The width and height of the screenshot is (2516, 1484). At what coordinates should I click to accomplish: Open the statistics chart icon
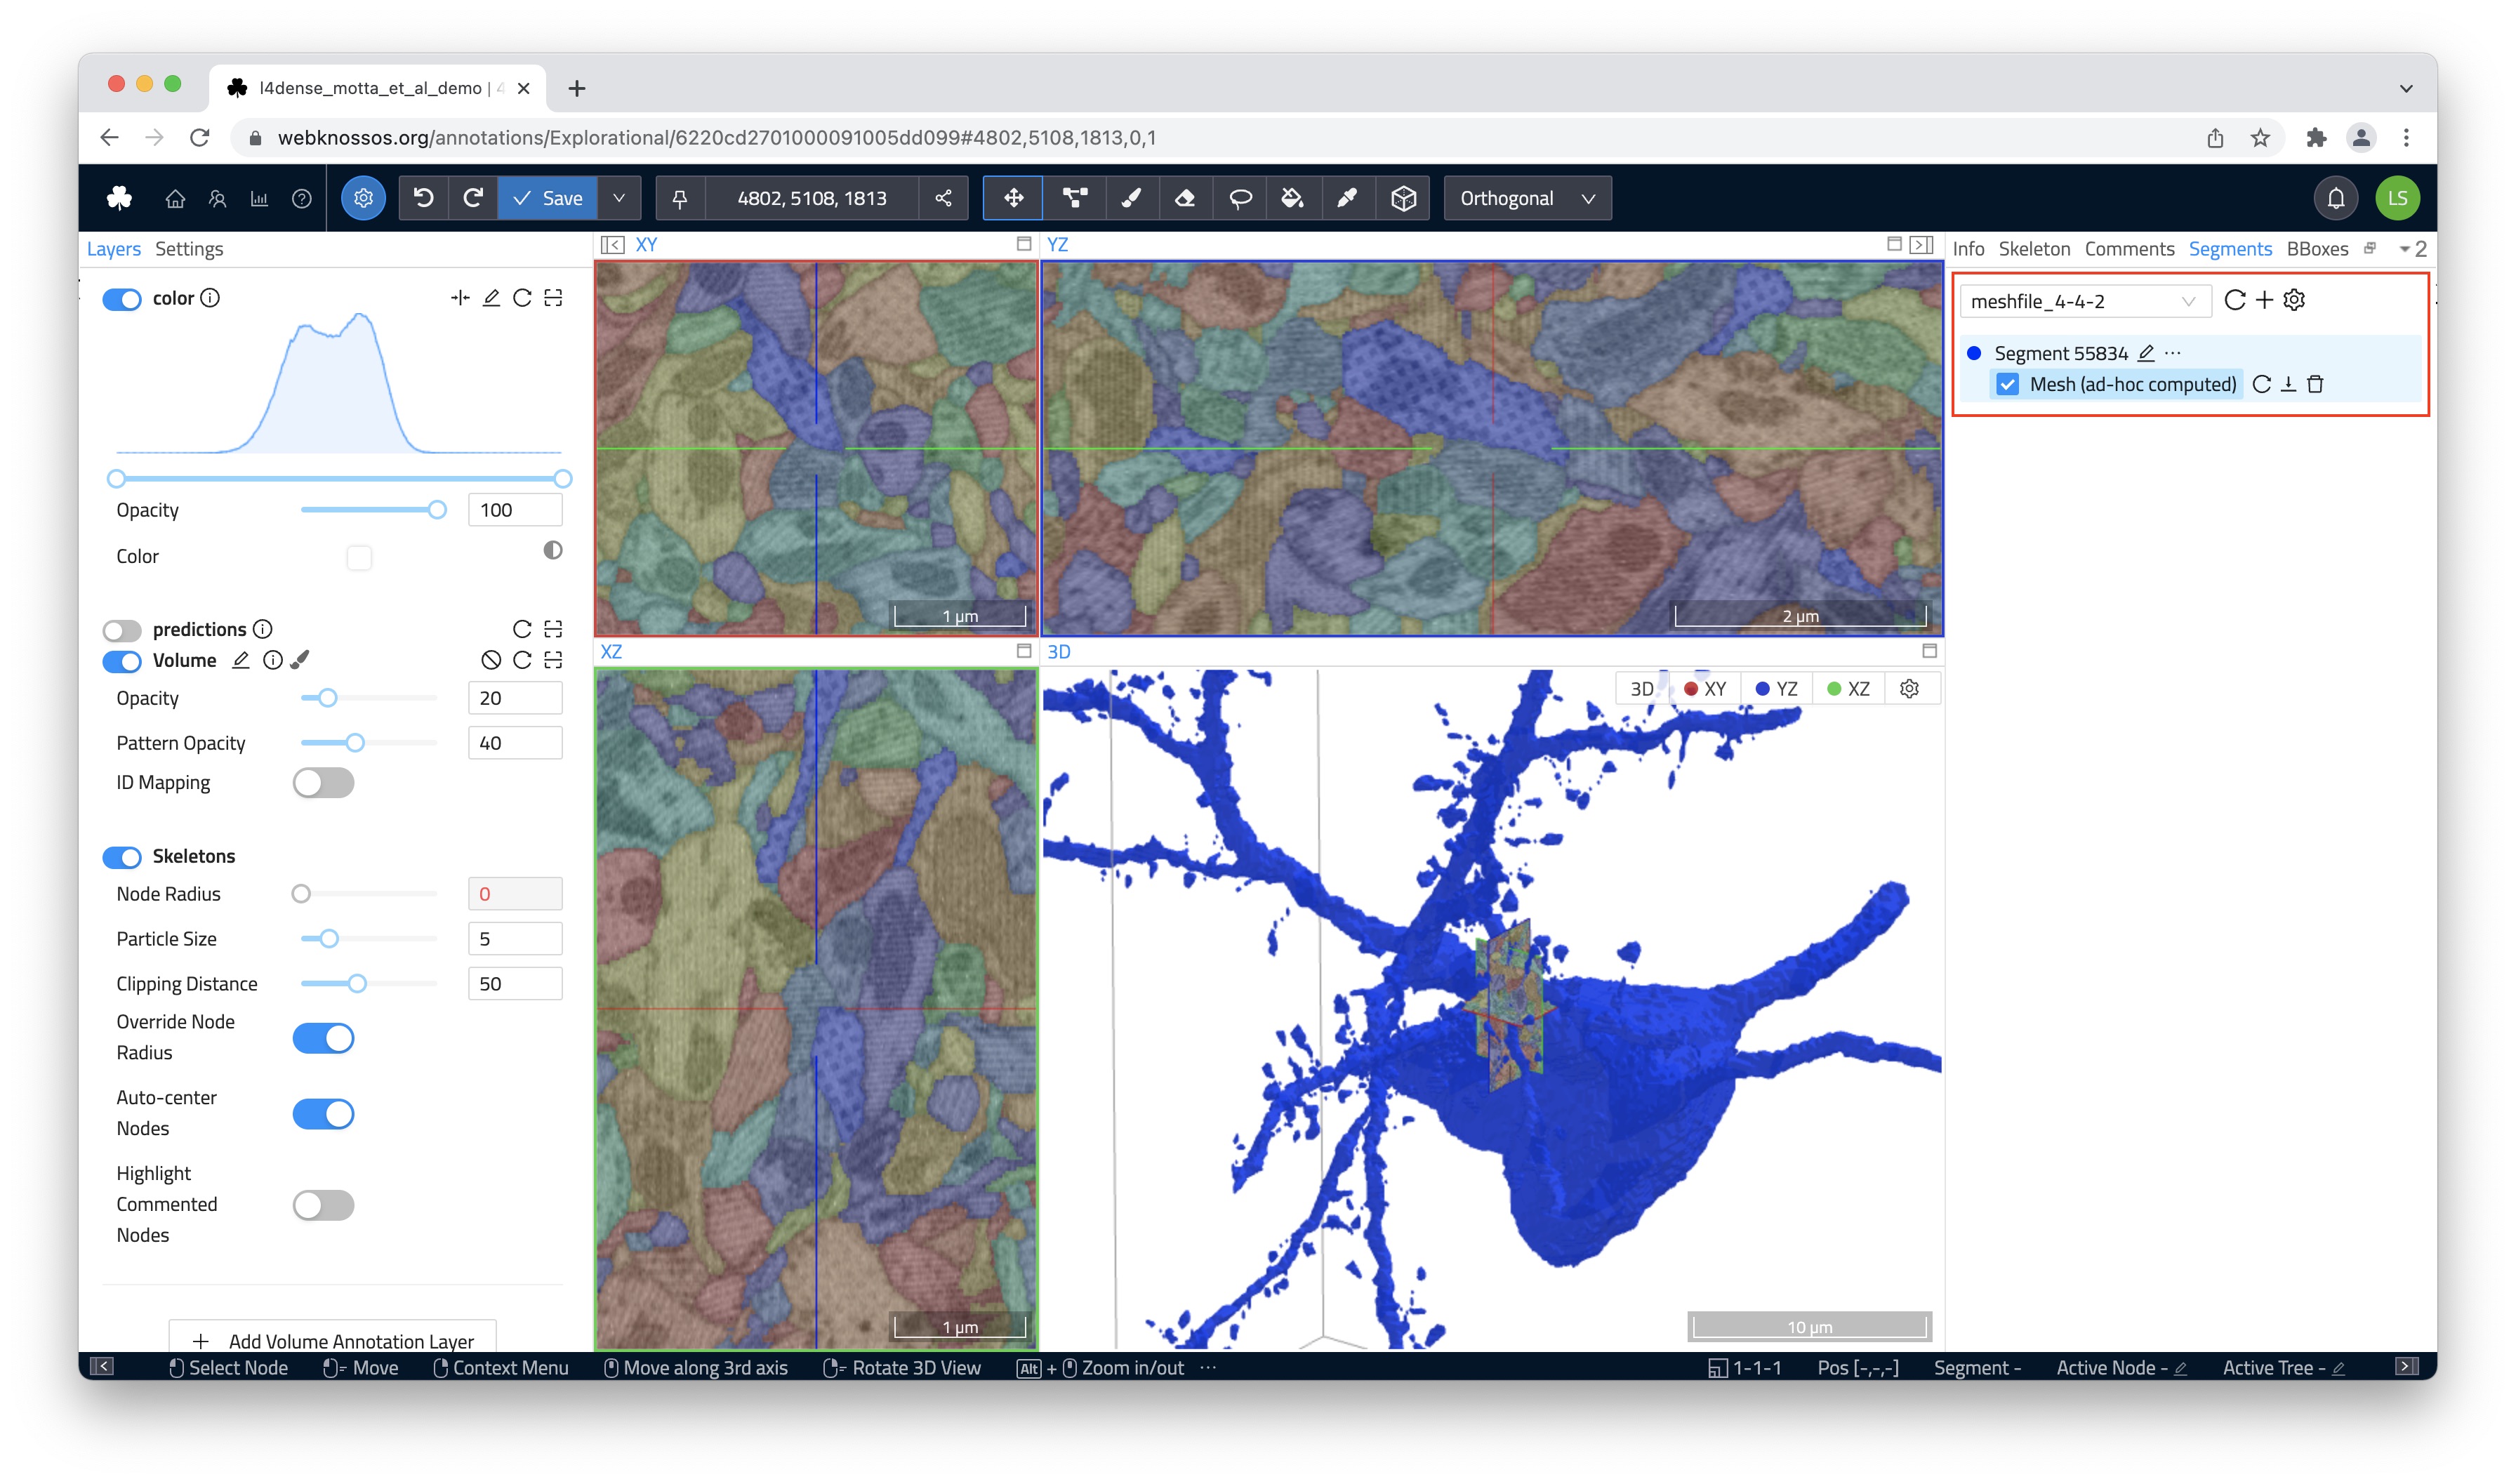[x=259, y=199]
